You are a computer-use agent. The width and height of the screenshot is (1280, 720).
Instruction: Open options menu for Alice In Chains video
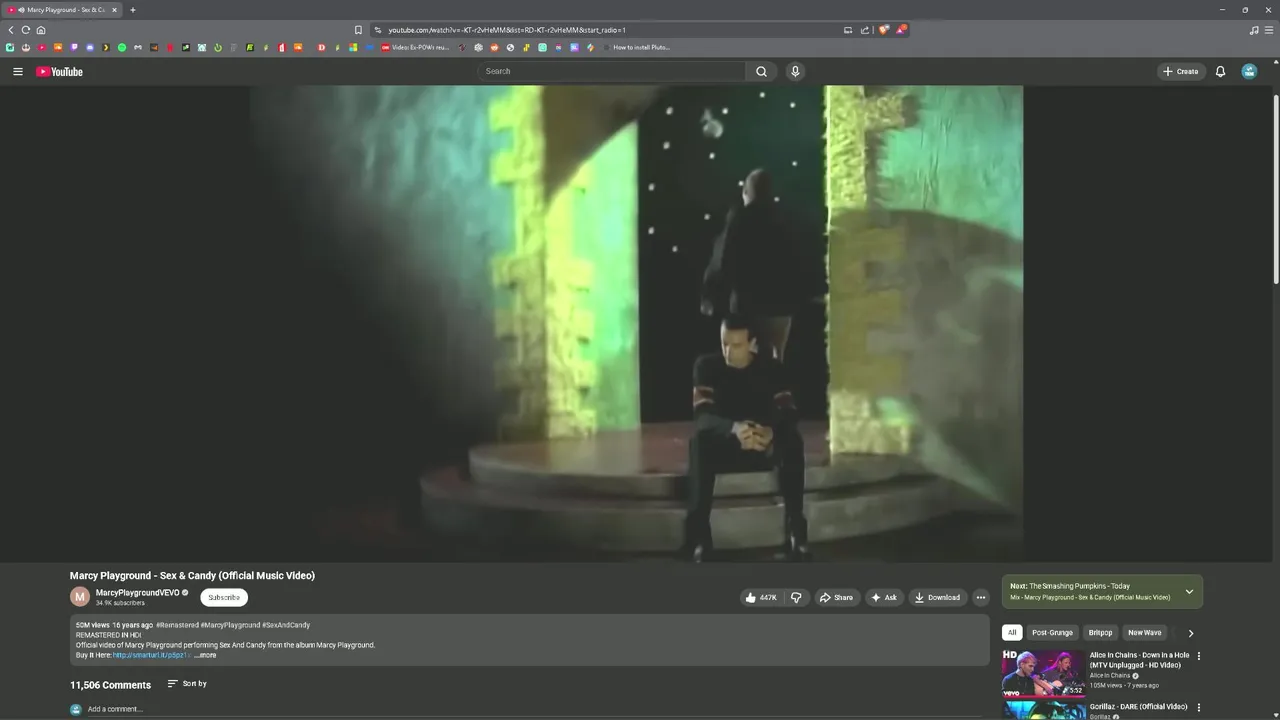[x=1199, y=656]
